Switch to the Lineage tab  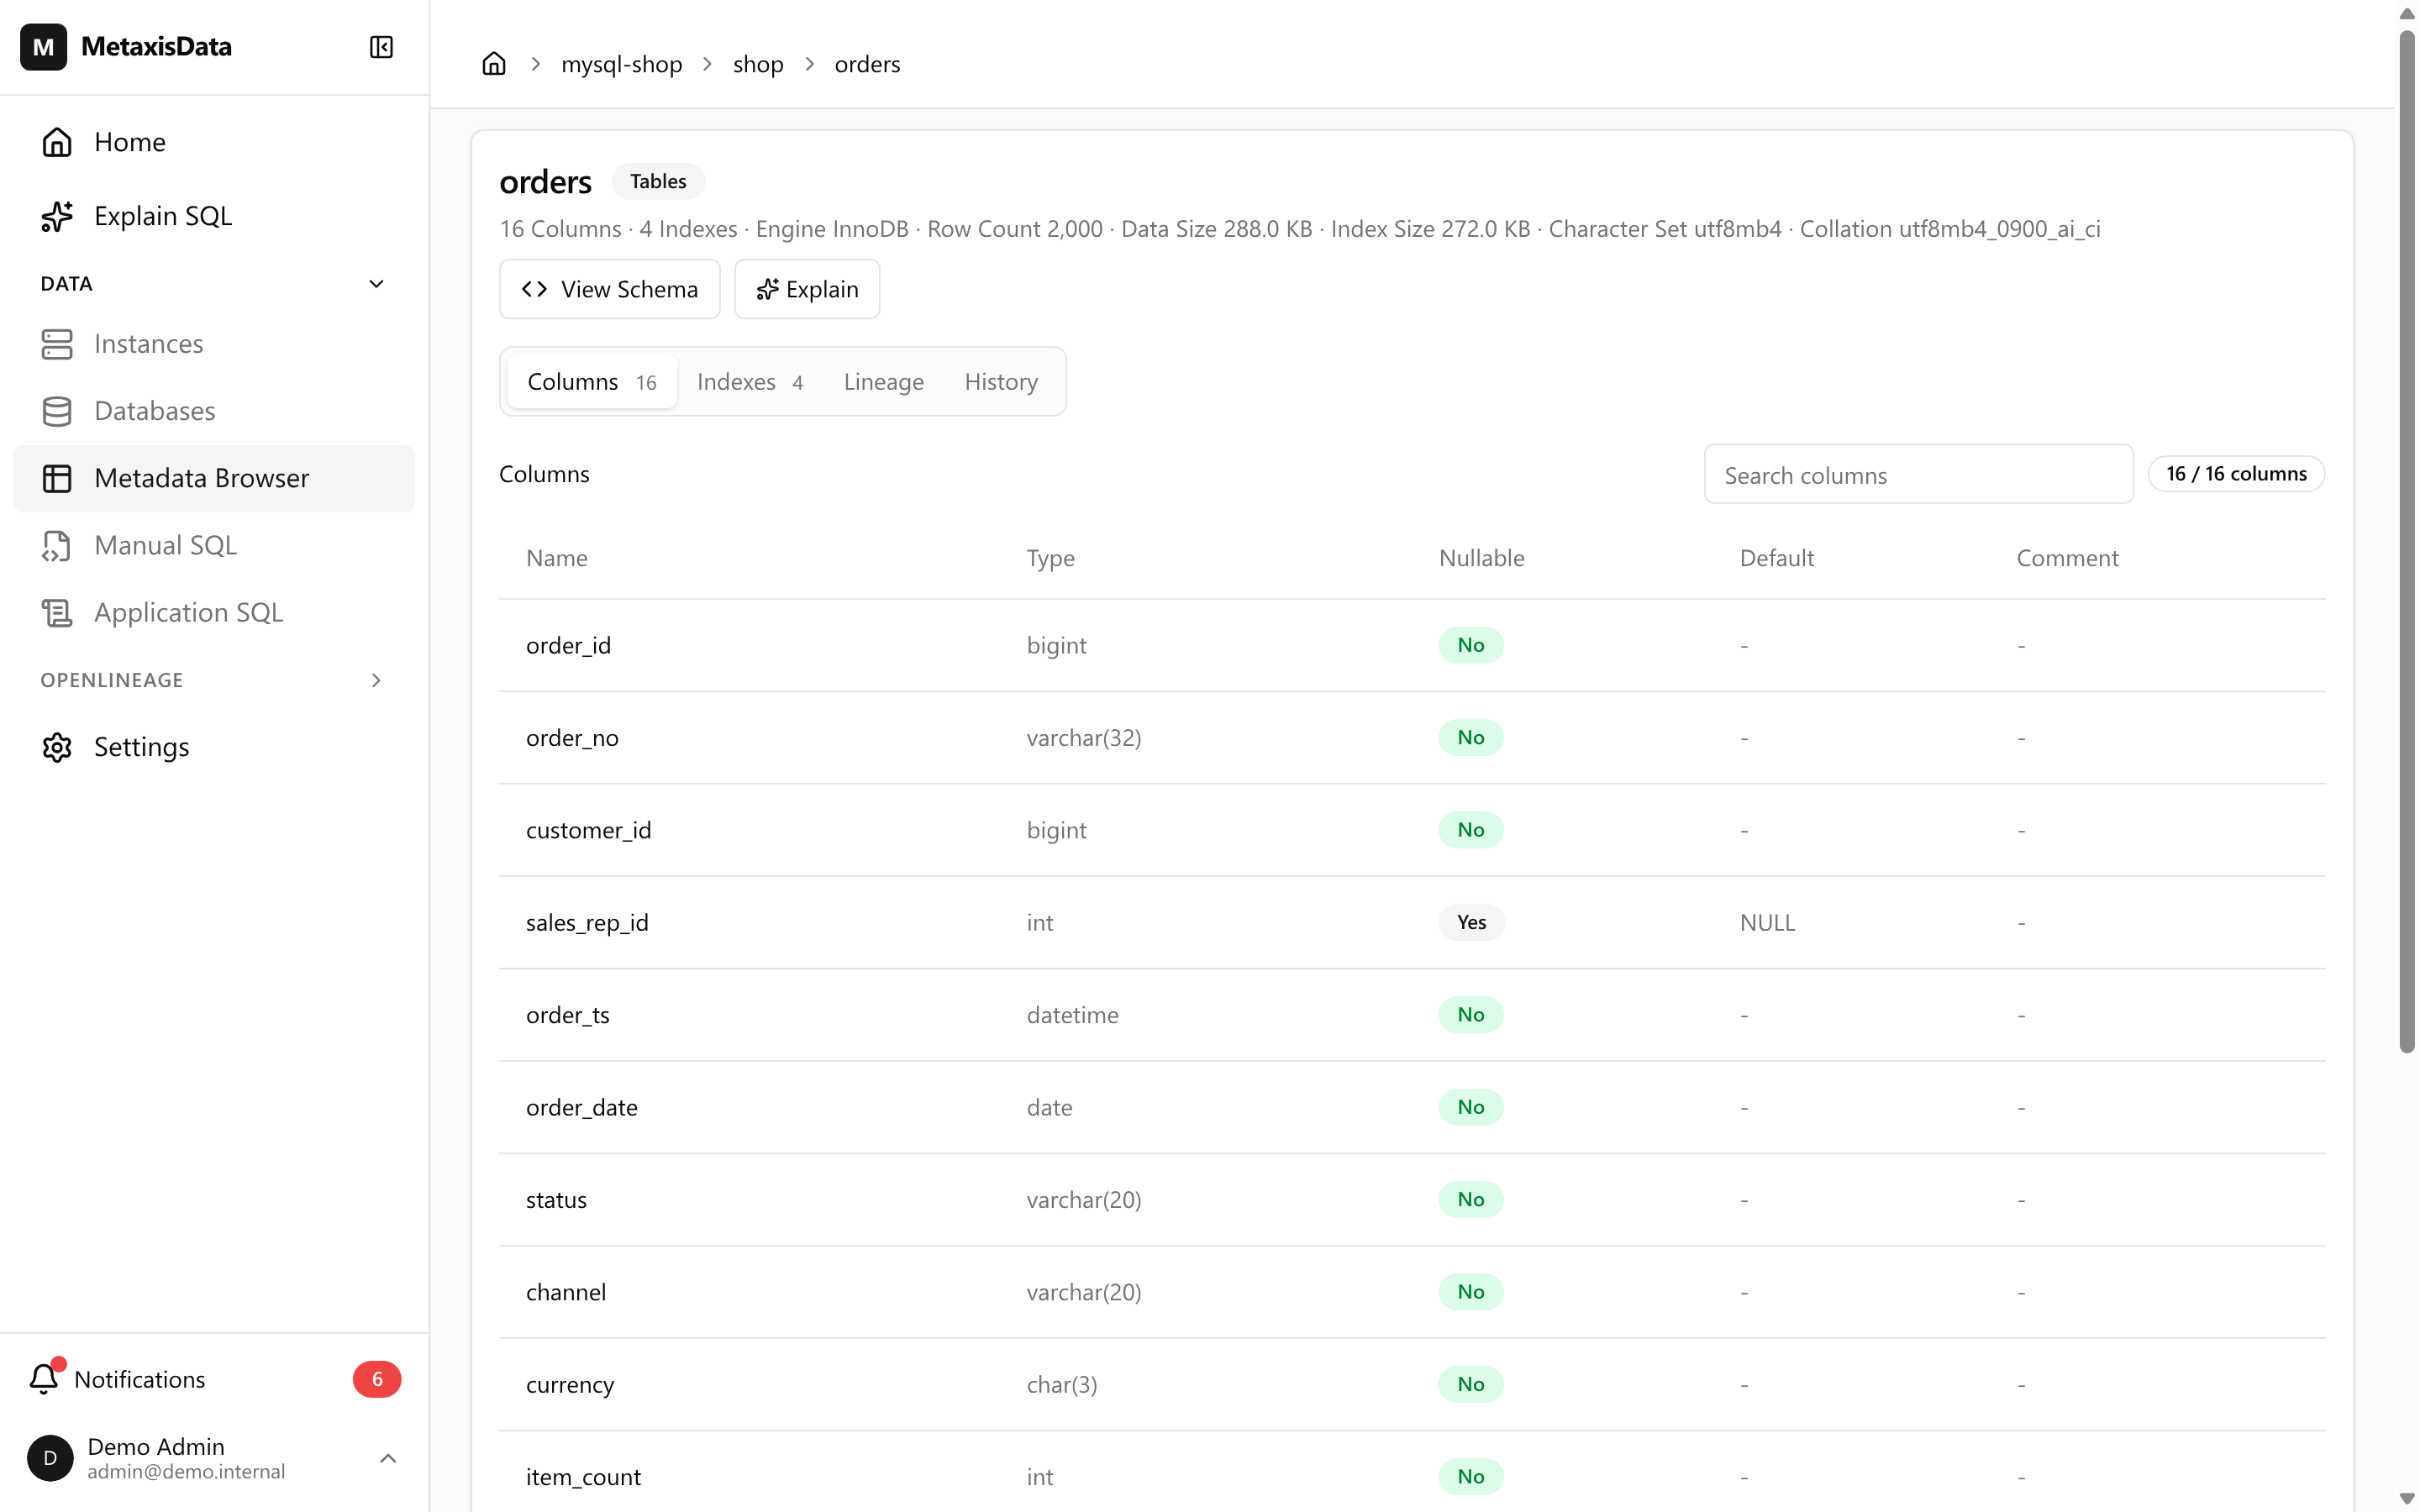[x=883, y=382]
